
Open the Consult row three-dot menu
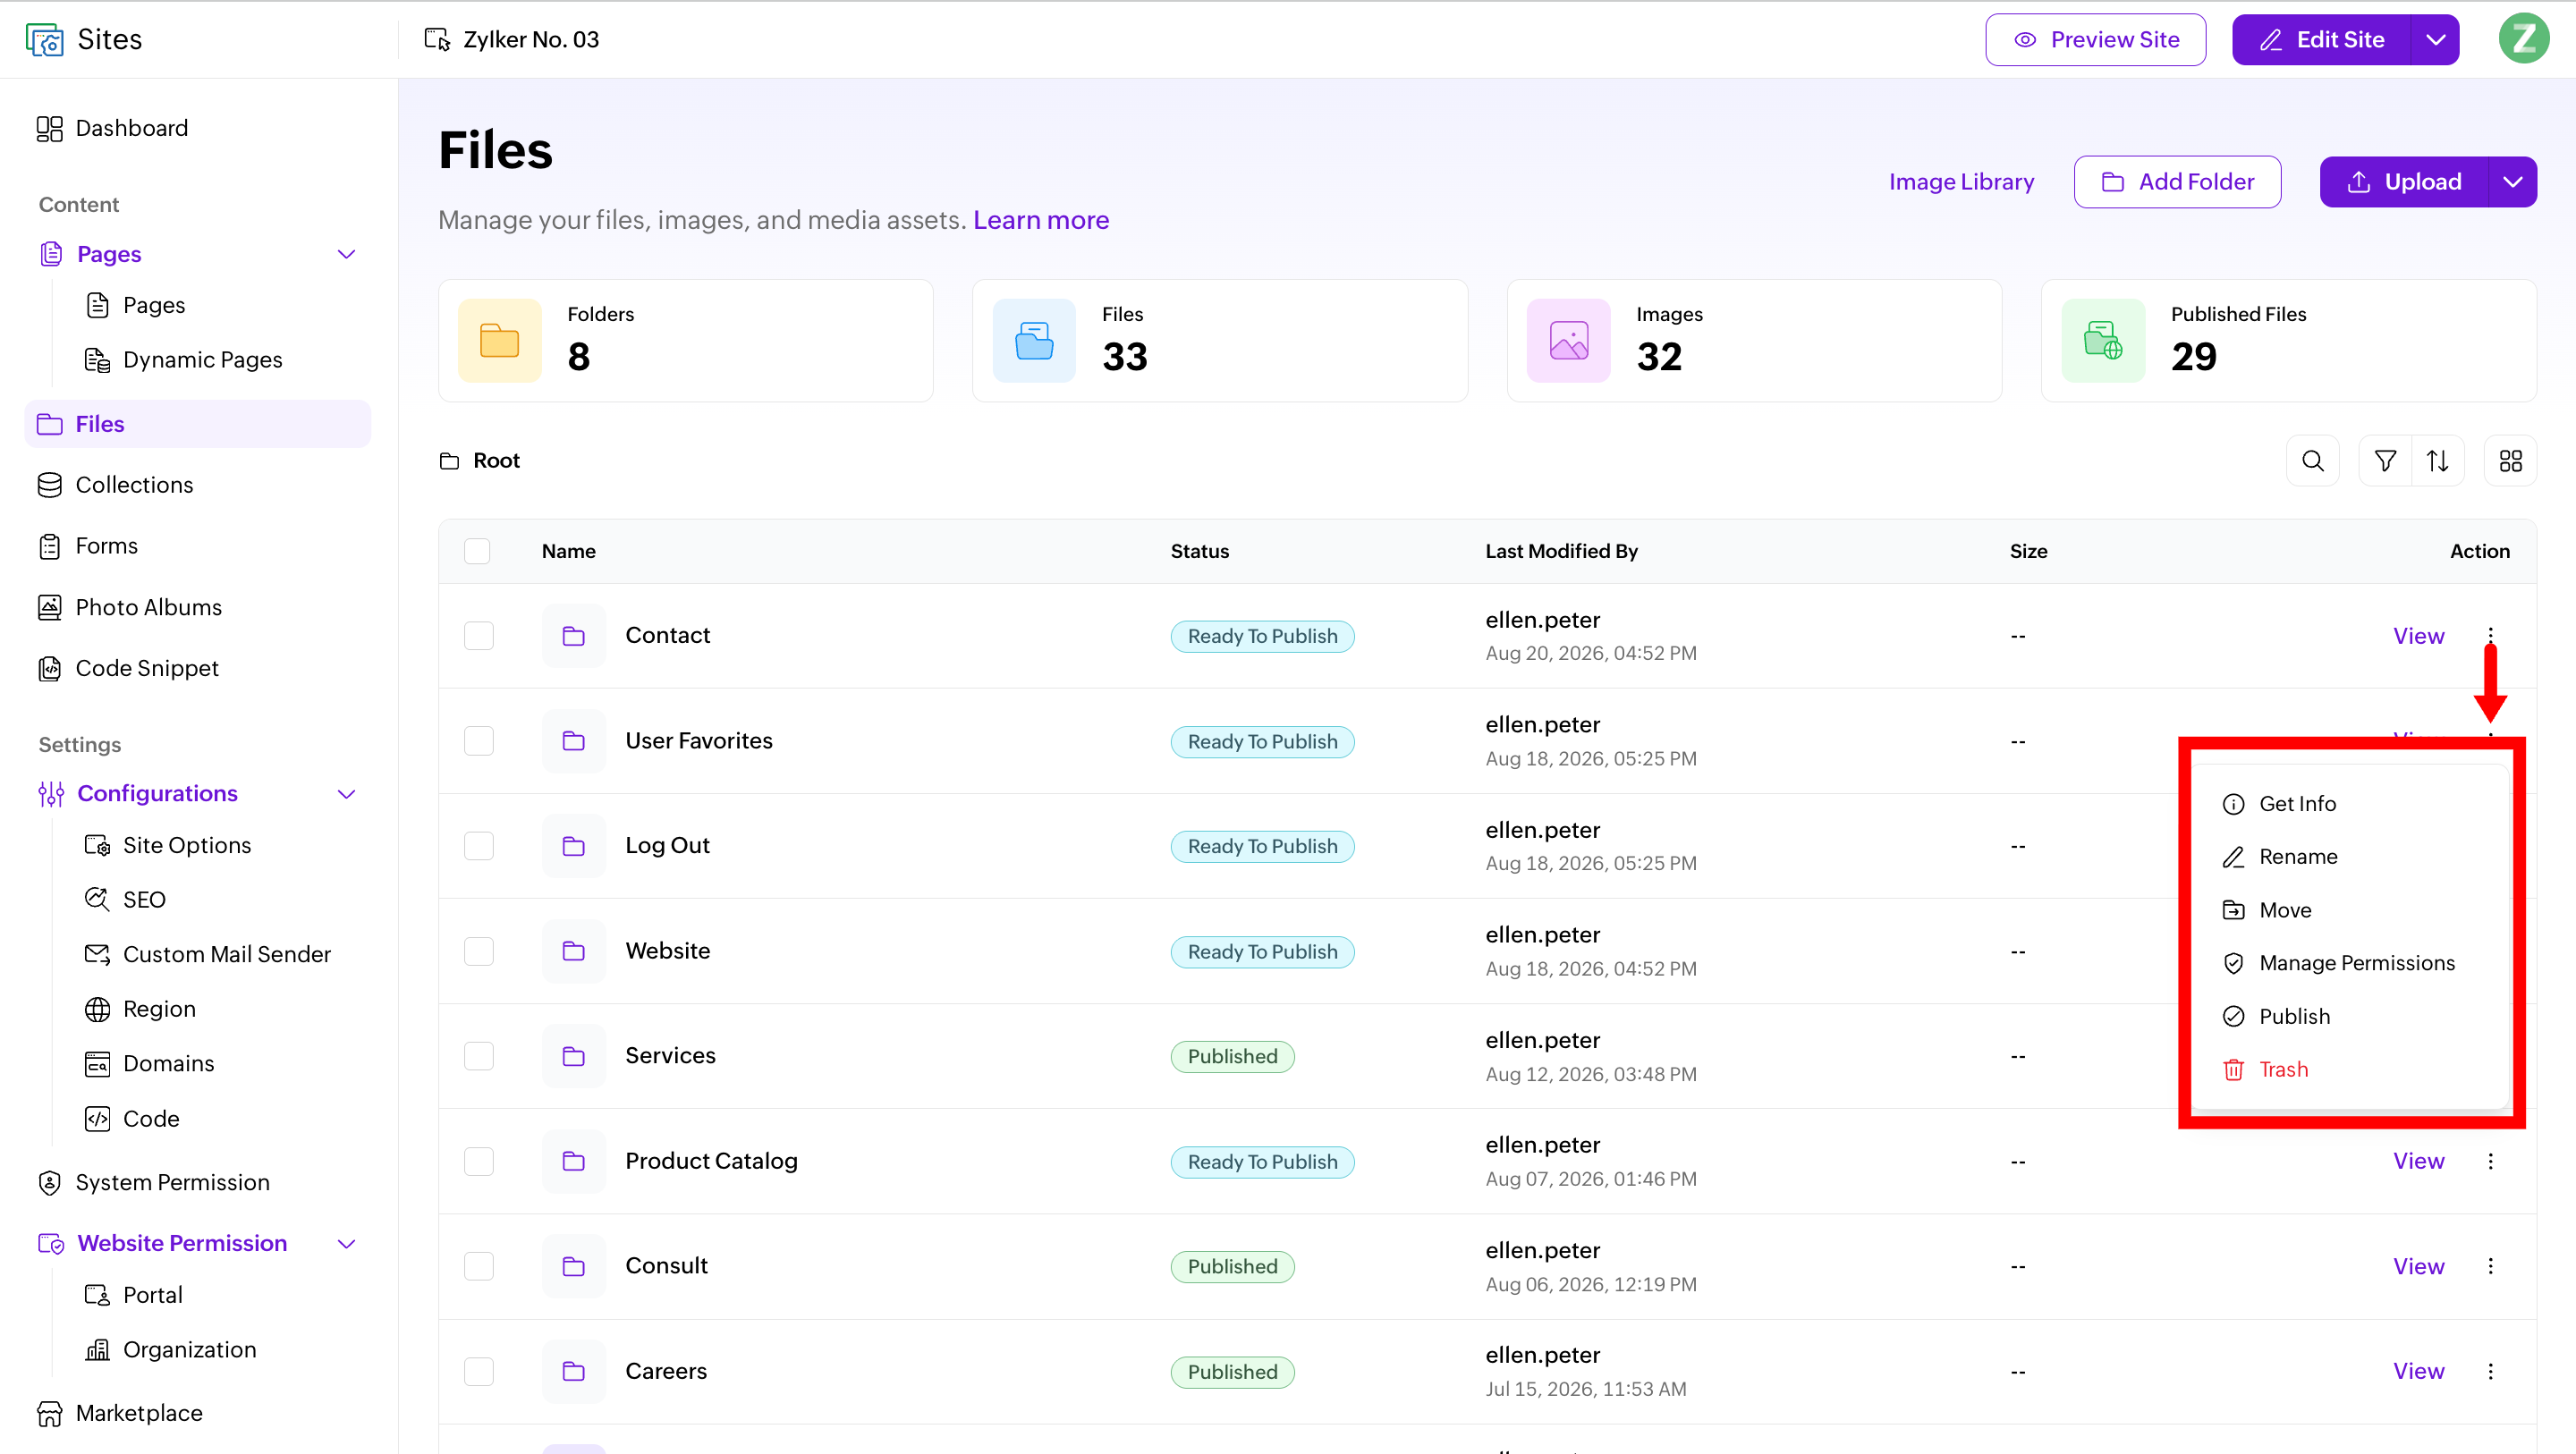tap(2490, 1266)
